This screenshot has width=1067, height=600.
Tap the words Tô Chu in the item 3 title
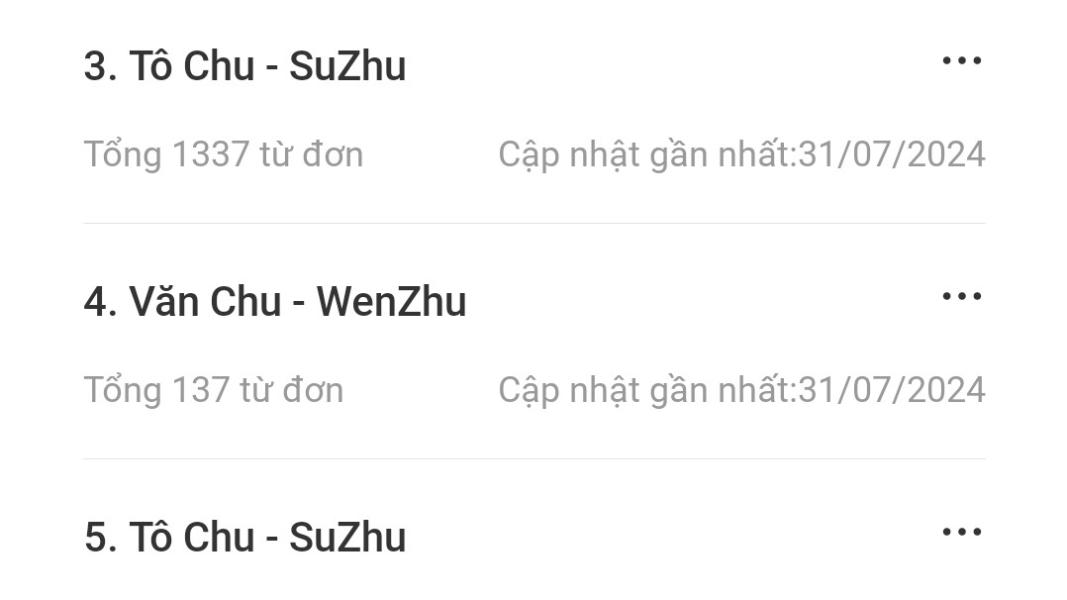(192, 66)
